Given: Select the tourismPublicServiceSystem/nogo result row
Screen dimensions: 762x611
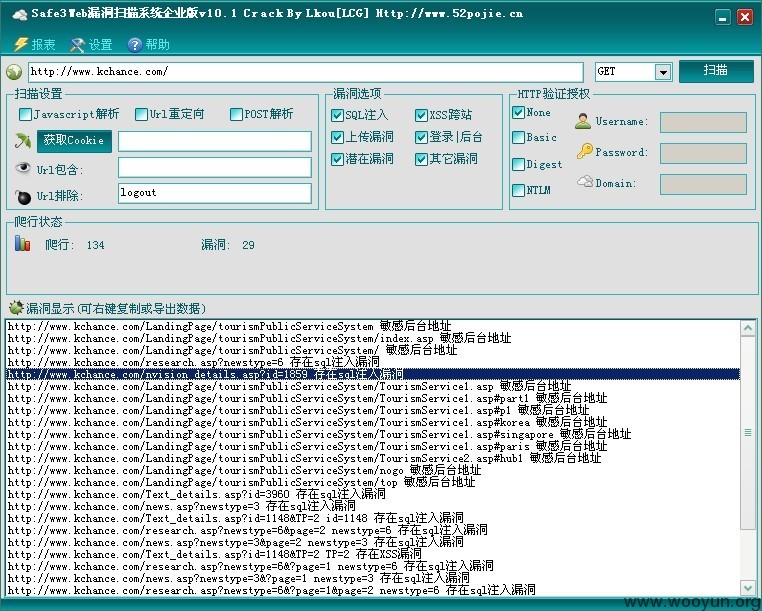Looking at the screenshot, I should 373,470.
